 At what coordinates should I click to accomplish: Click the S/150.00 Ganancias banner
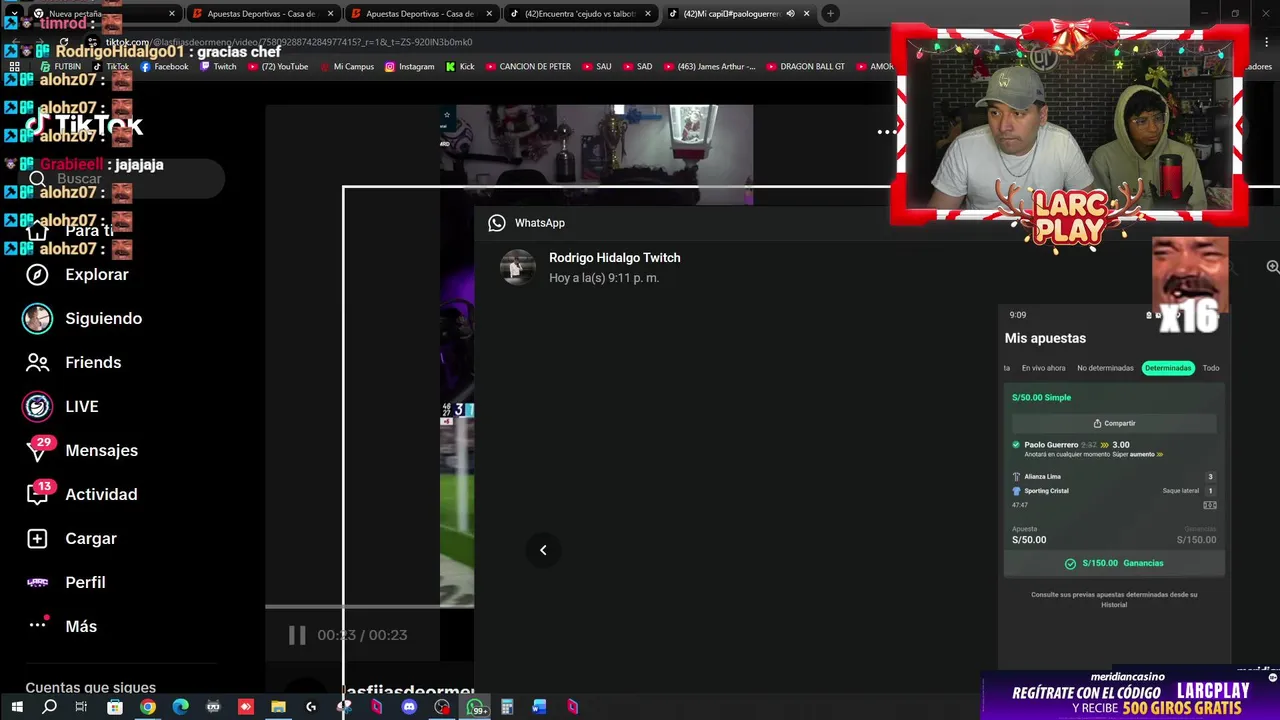1114,563
